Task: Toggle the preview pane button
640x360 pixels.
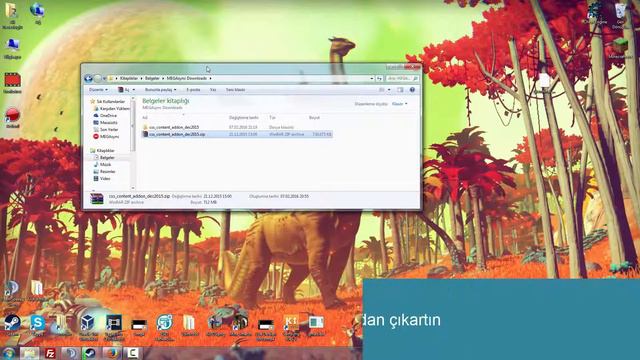Action: [x=400, y=90]
